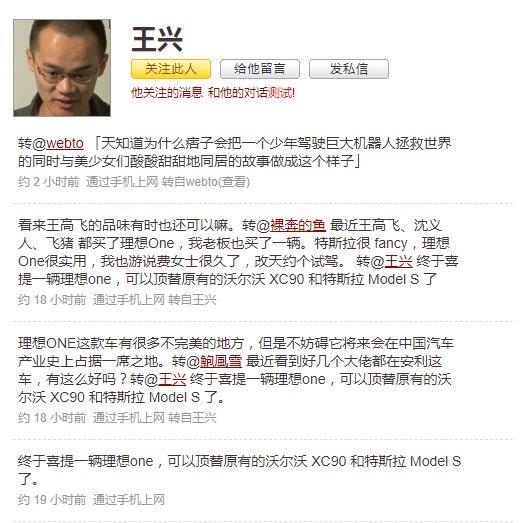Click 转自王兴 under the 理想ONE这款车 post

click(192, 418)
